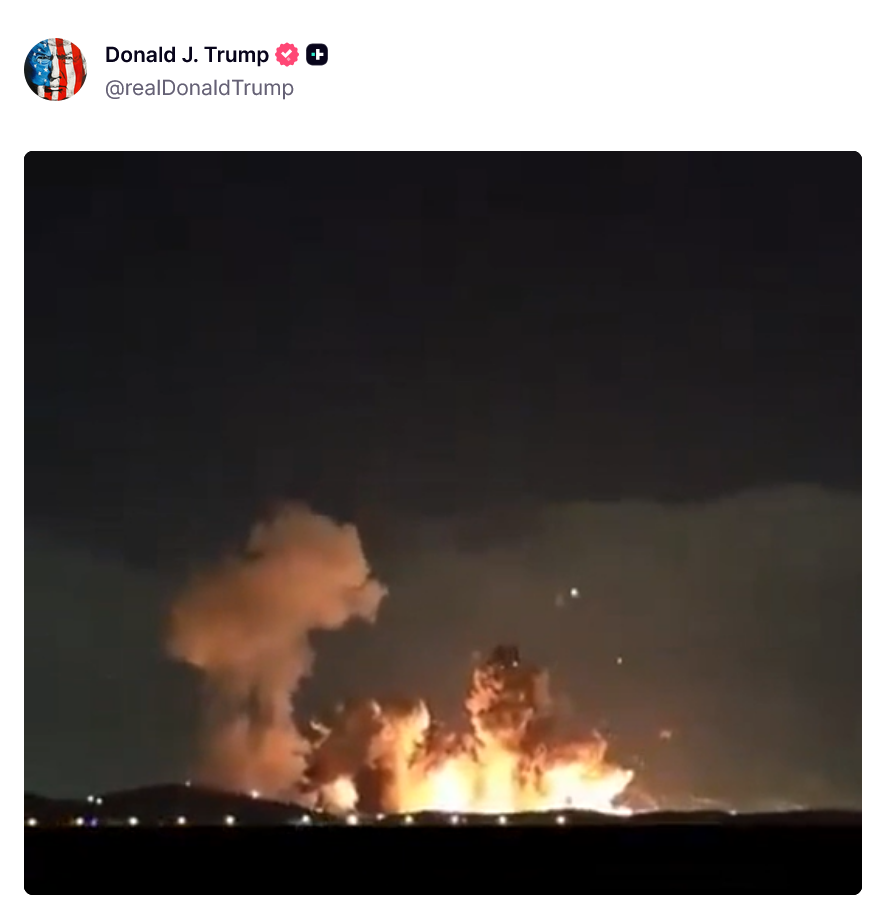This screenshot has width=886, height=906.
Task: Click the black plus badge beside name
Action: tap(317, 55)
